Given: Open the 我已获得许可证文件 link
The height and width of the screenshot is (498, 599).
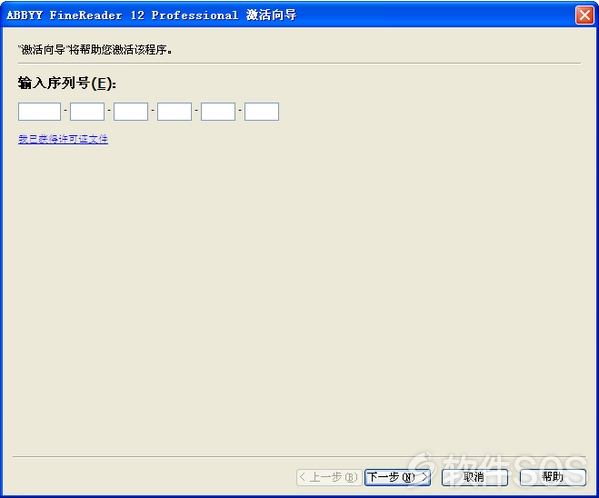Looking at the screenshot, I should (x=63, y=139).
